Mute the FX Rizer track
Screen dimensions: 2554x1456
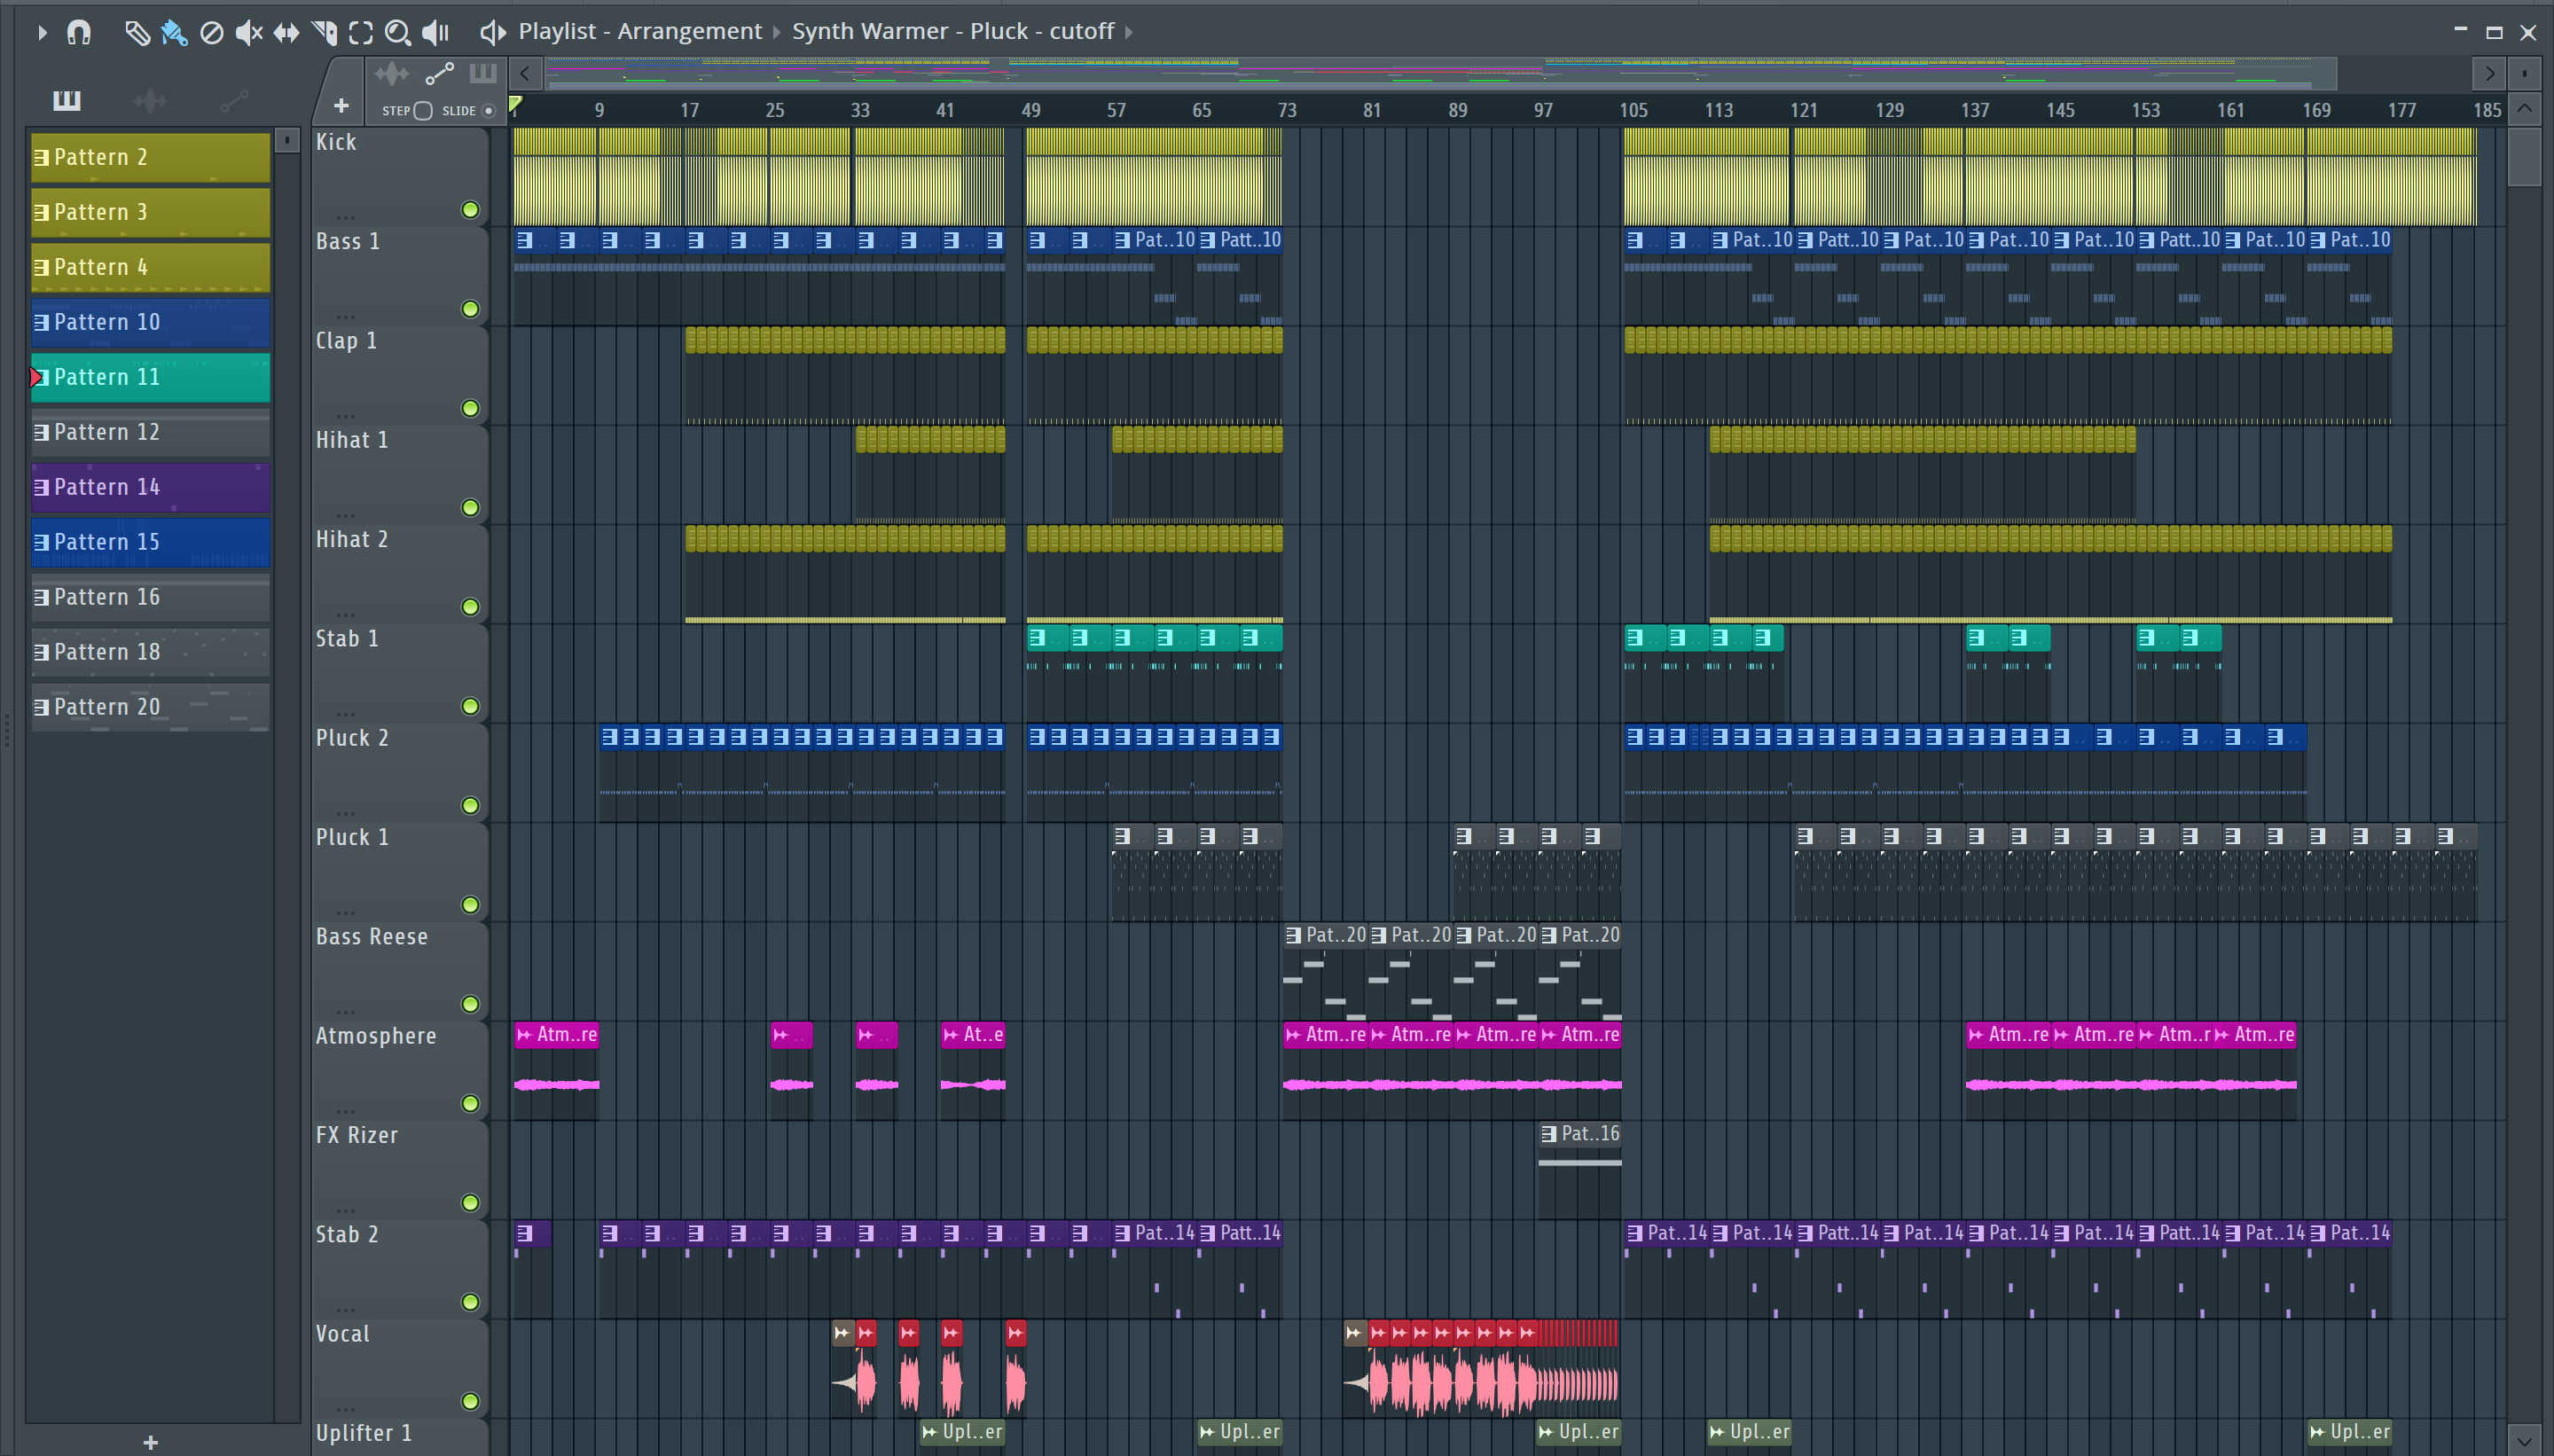(470, 1203)
